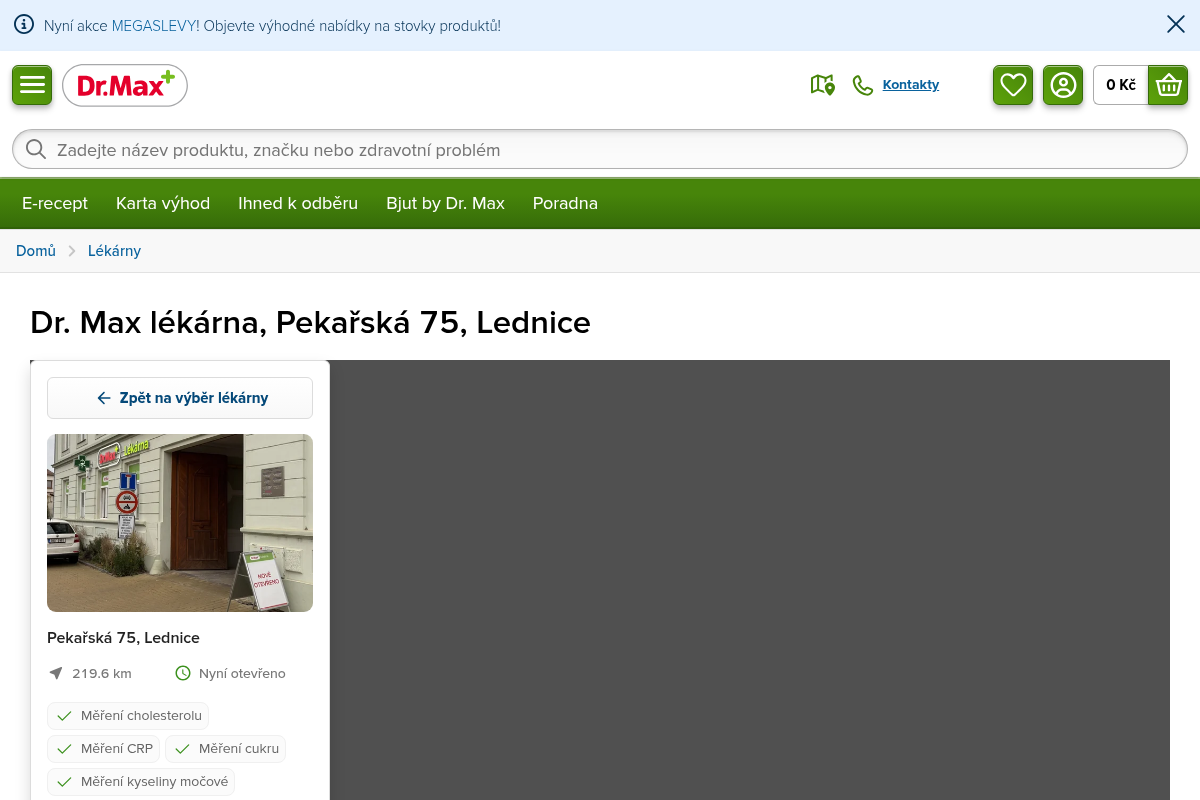Open Ihned k odběru menu item
1200x800 pixels.
pyautogui.click(x=298, y=204)
